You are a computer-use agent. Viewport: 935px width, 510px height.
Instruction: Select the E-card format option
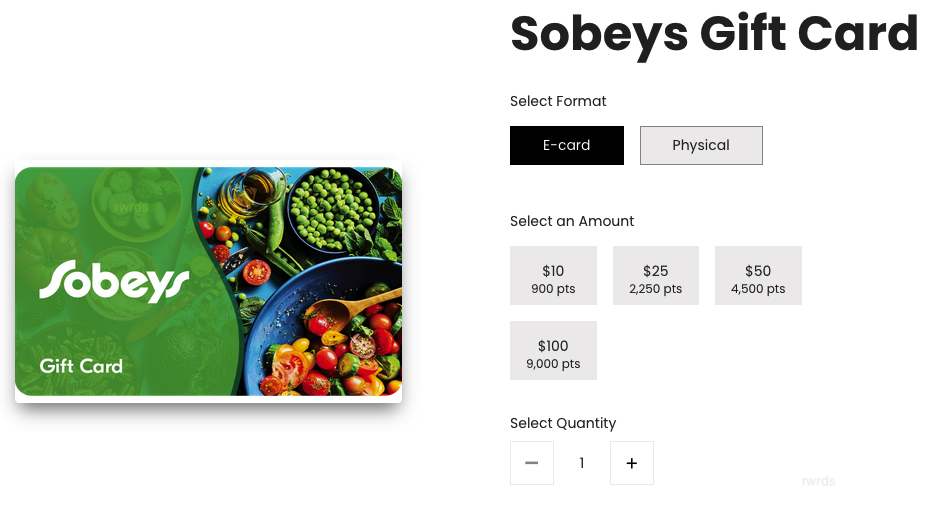(x=566, y=145)
